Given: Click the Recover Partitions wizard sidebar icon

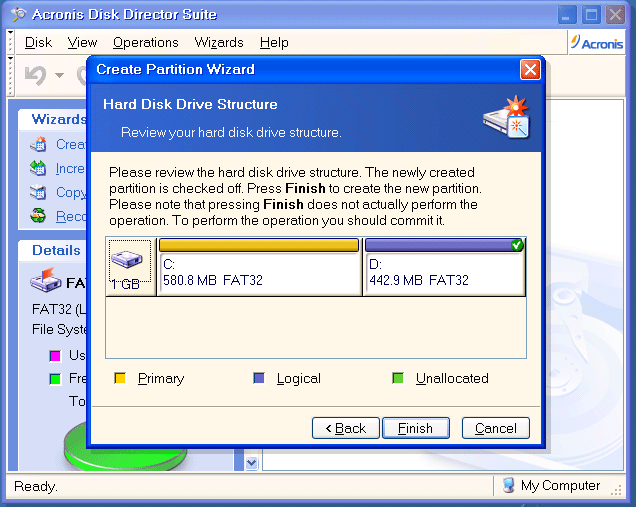Looking at the screenshot, I should click(x=39, y=216).
